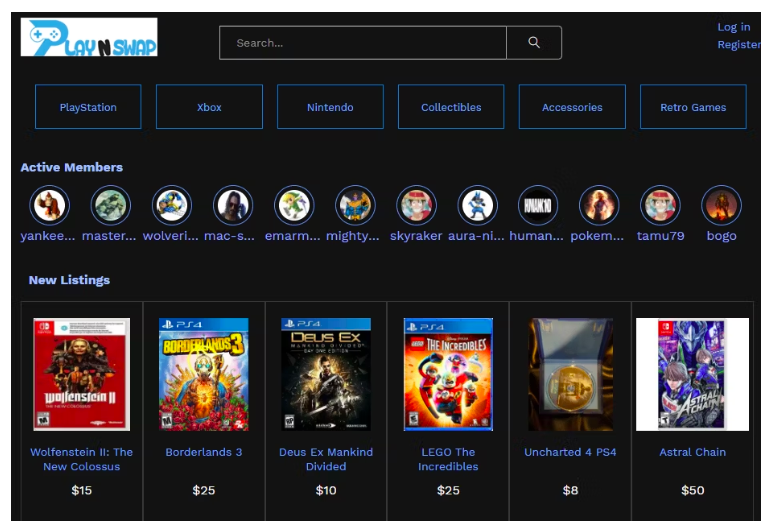This screenshot has width=768, height=527.
Task: Click the yankee... username text
Action: 48,236
